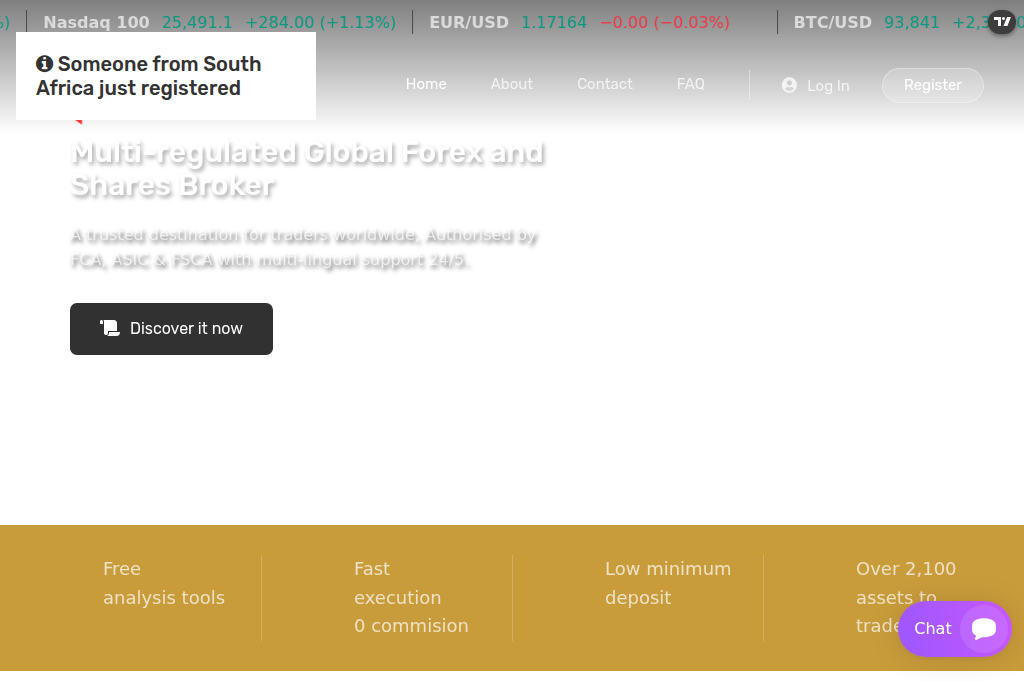Click the Free analysis tools feature text
This screenshot has width=1024, height=681.
coord(163,583)
